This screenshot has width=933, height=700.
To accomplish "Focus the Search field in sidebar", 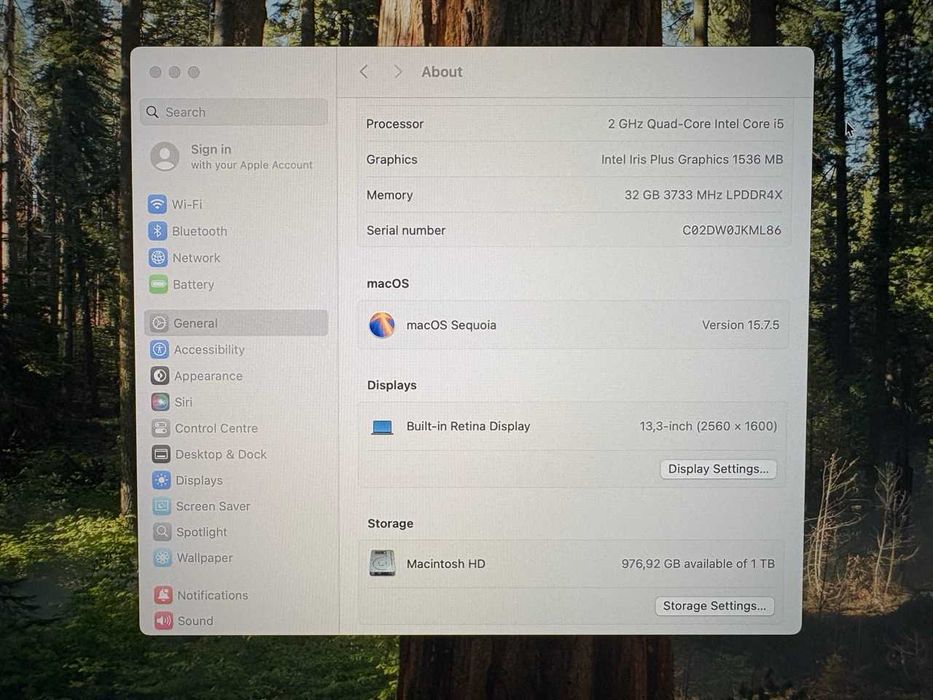I will pos(234,112).
